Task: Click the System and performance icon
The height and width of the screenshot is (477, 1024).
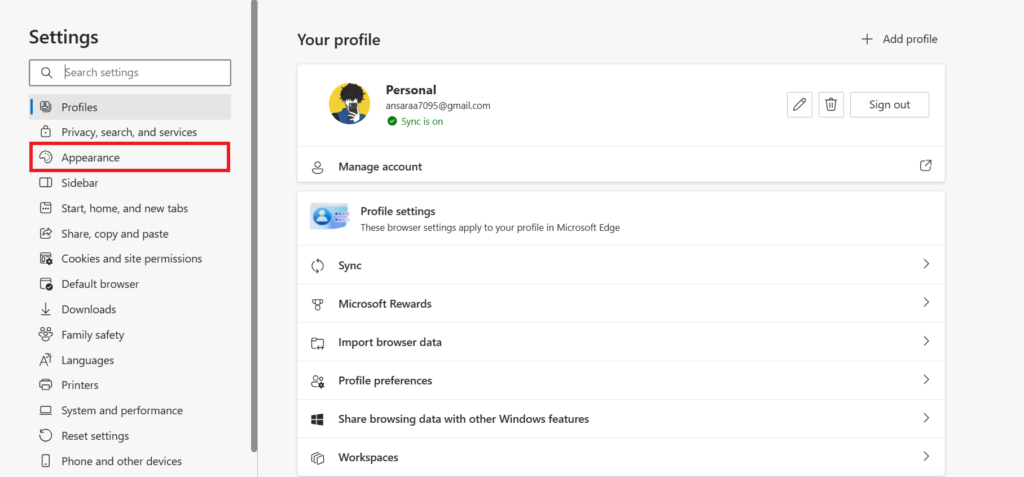Action: pos(46,410)
